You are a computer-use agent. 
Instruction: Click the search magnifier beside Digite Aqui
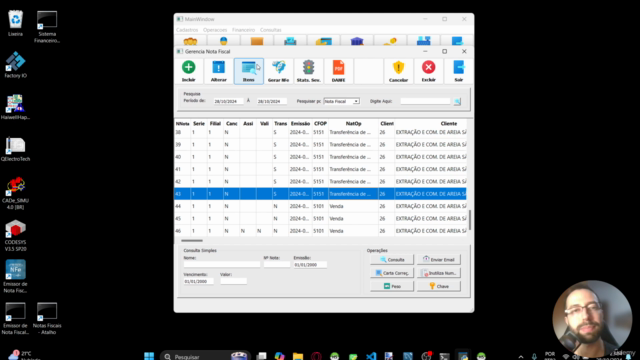[457, 101]
